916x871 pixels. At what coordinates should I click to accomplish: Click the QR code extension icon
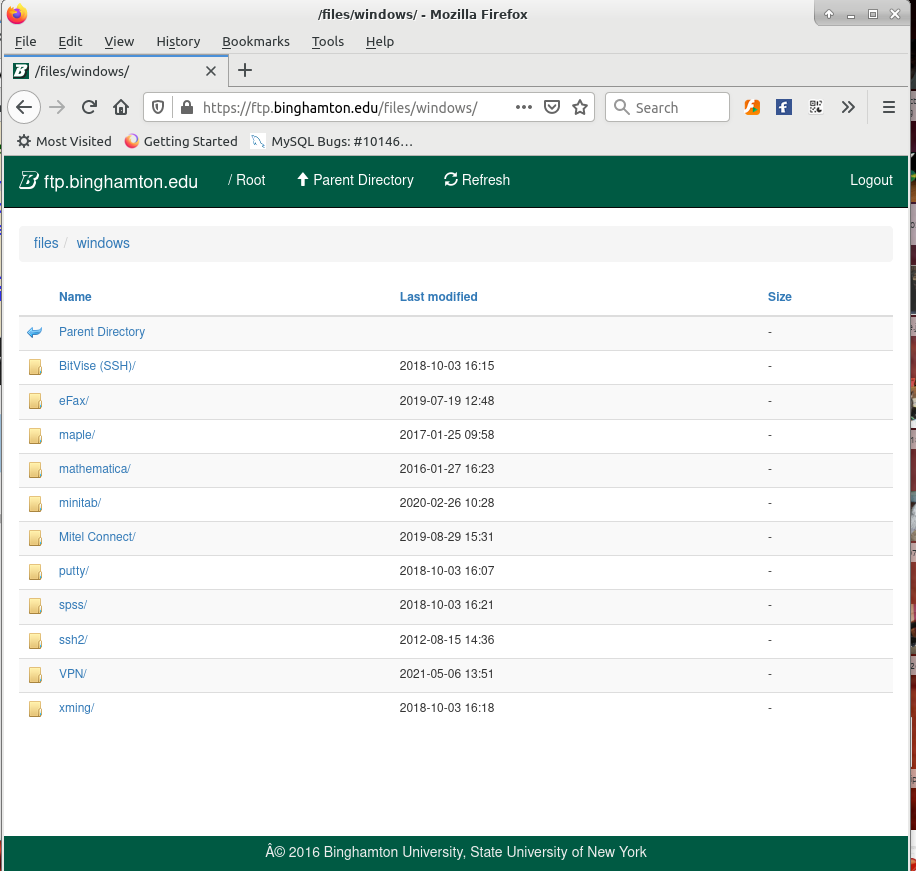[816, 107]
